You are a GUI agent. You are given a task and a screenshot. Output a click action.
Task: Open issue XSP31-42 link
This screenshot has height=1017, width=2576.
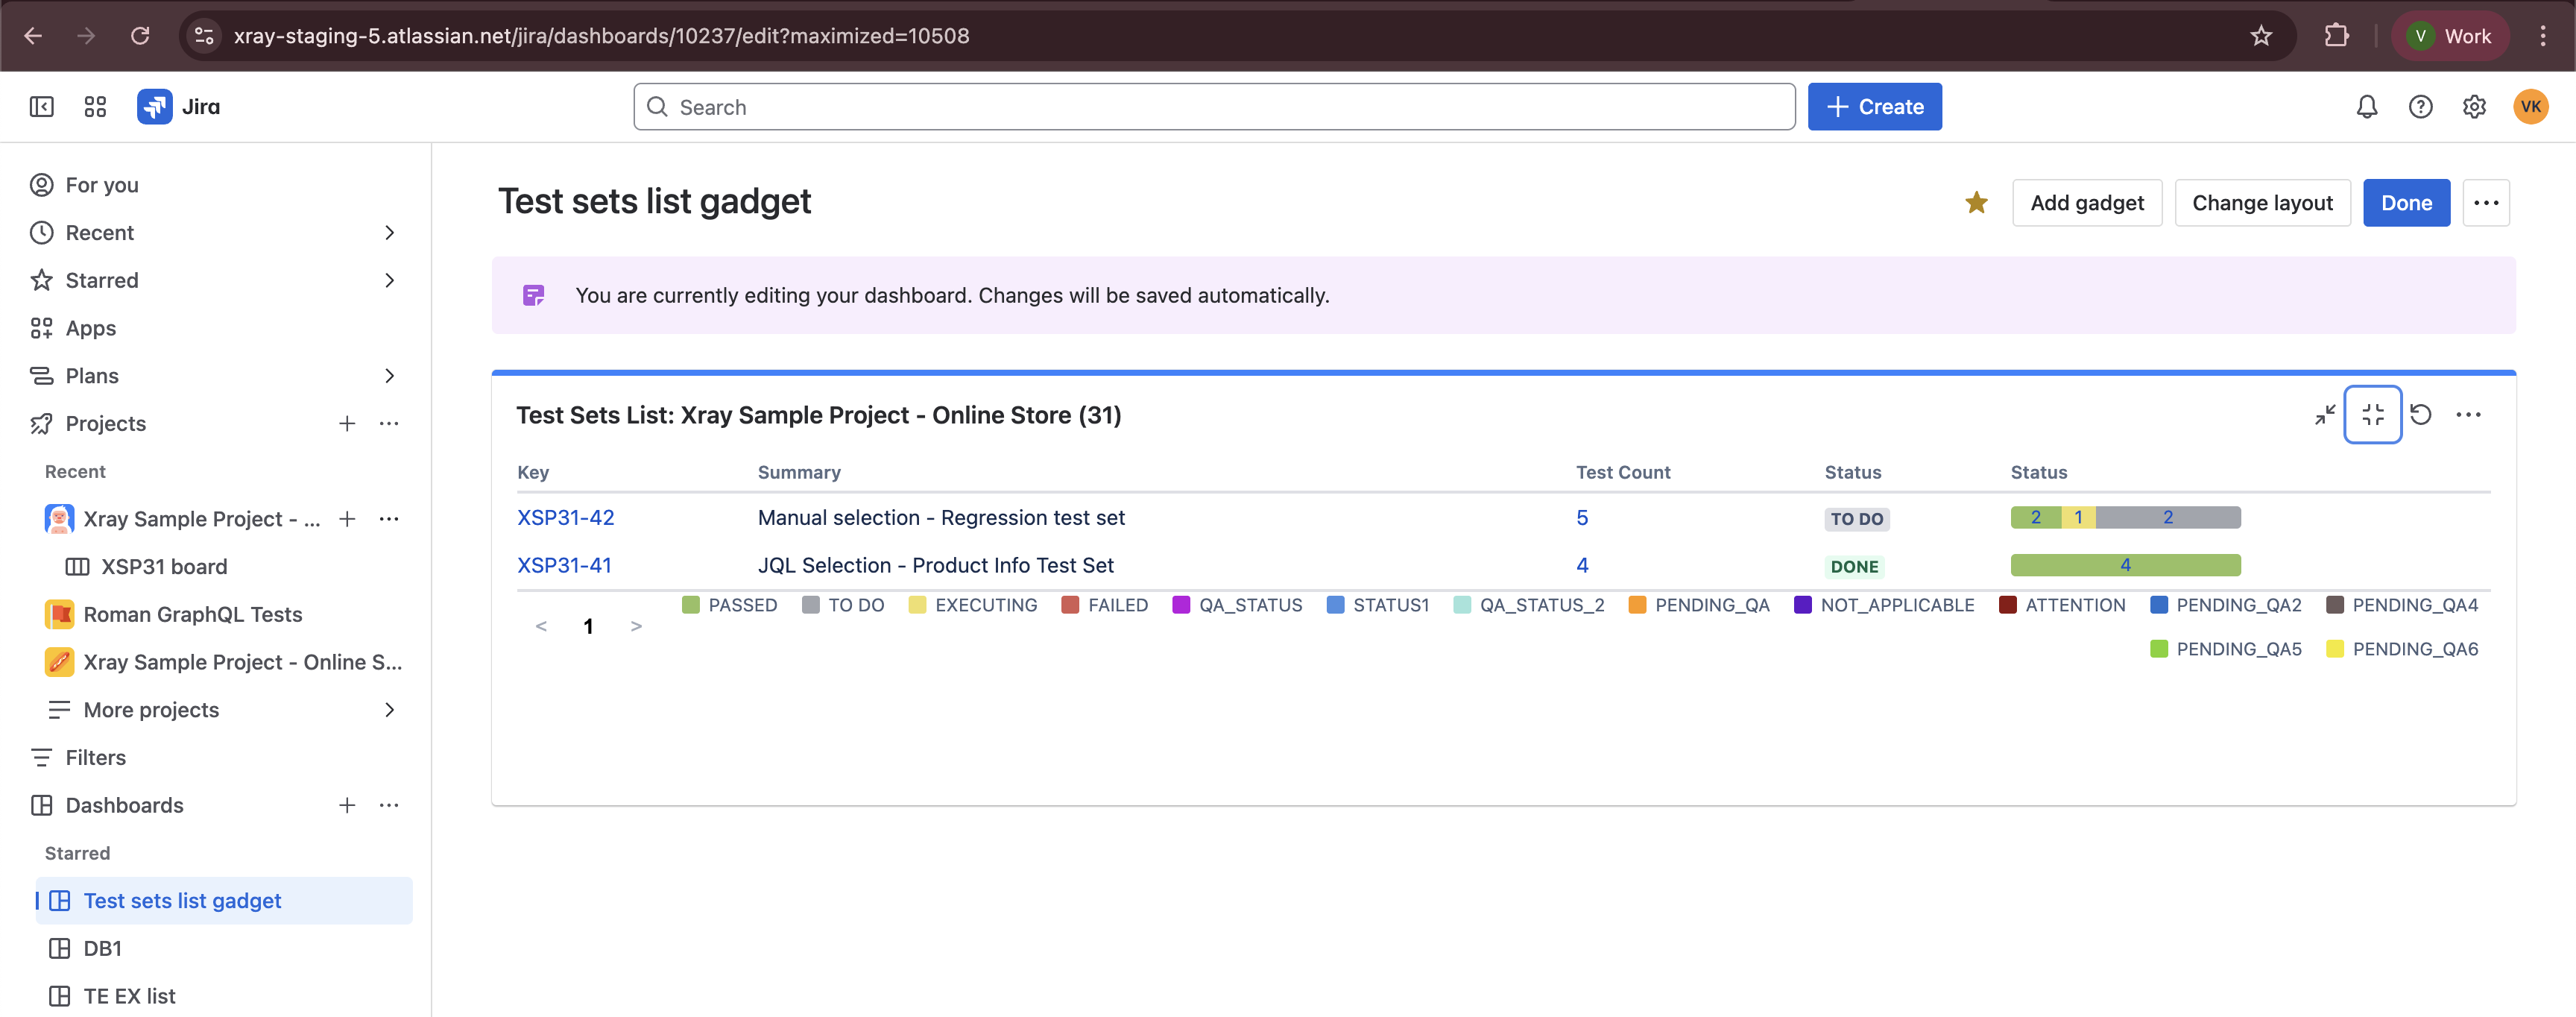(565, 518)
